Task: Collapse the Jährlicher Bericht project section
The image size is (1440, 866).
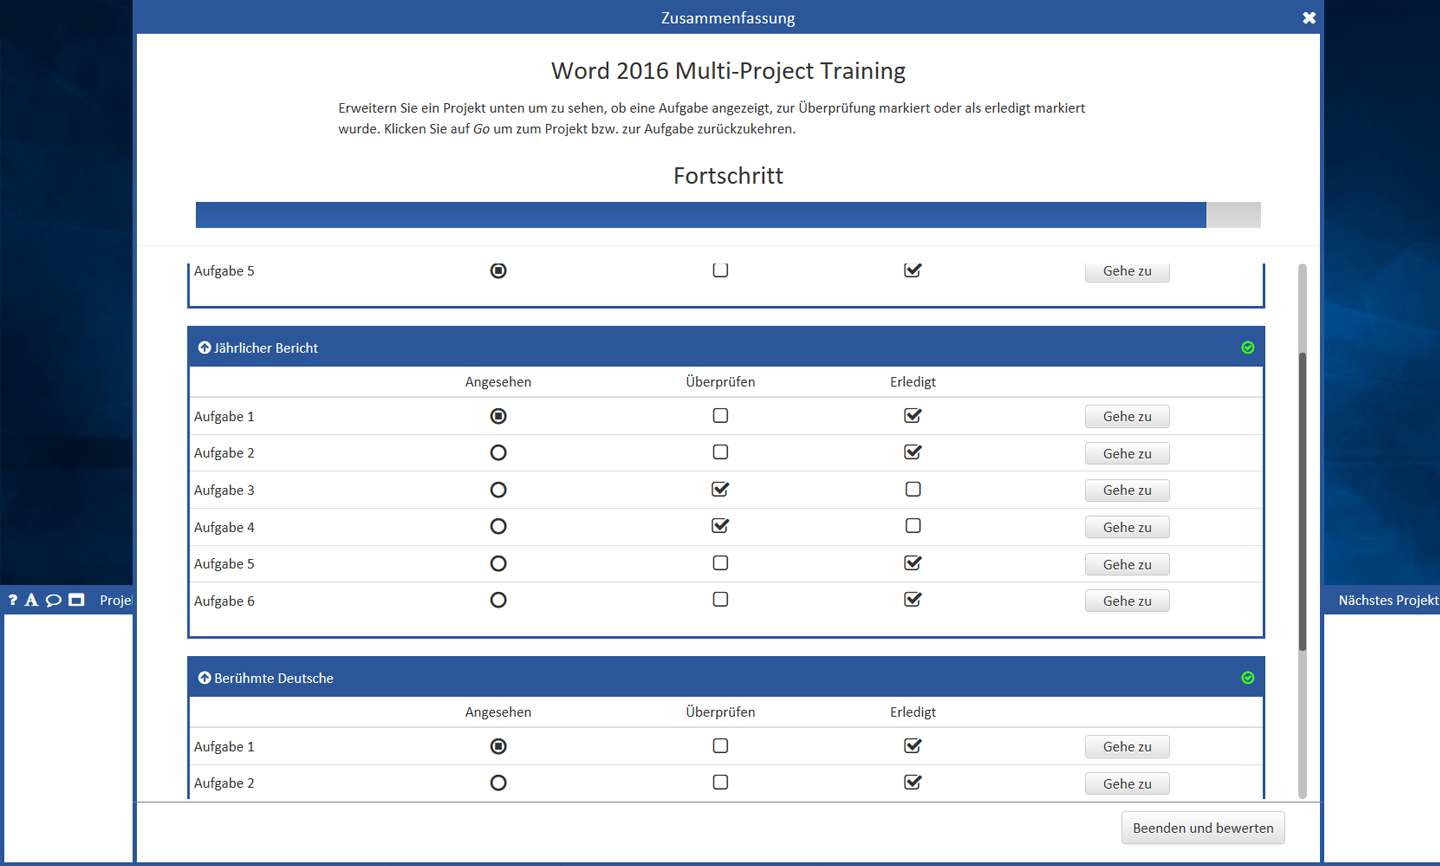Action: coord(204,348)
